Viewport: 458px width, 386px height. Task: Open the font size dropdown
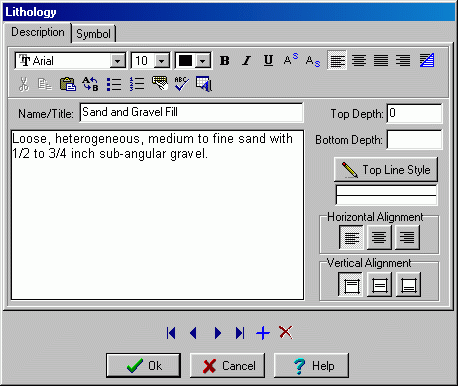(x=162, y=61)
